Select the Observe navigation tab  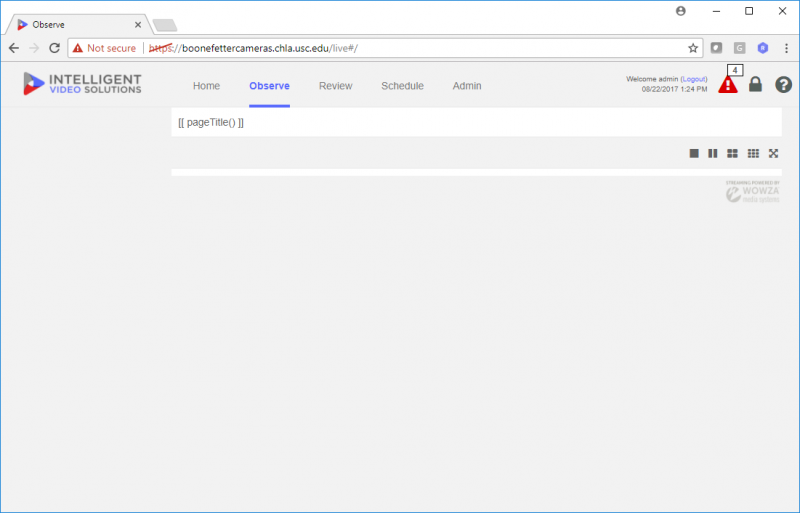(x=269, y=86)
